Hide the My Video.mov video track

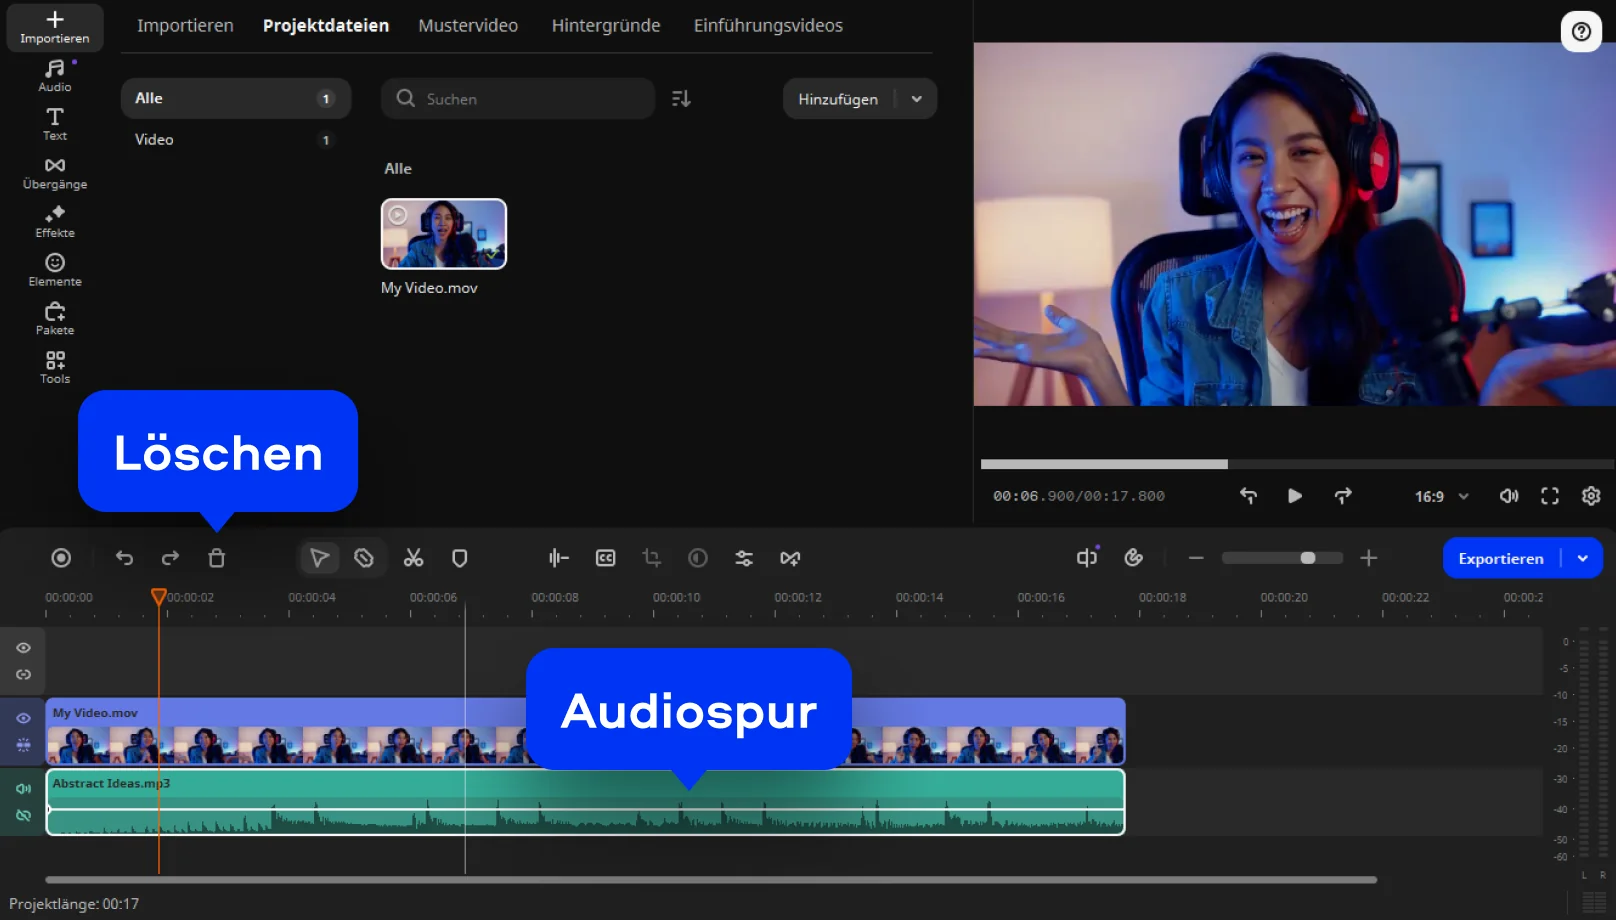click(23, 718)
